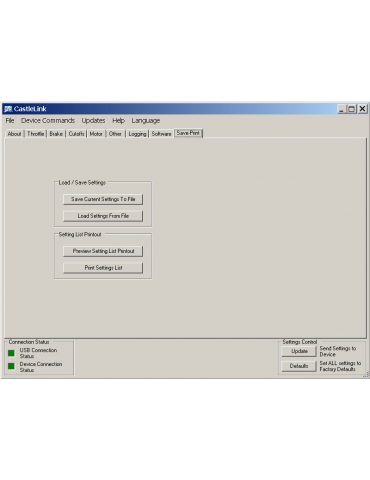Open the Software tab

[161, 134]
